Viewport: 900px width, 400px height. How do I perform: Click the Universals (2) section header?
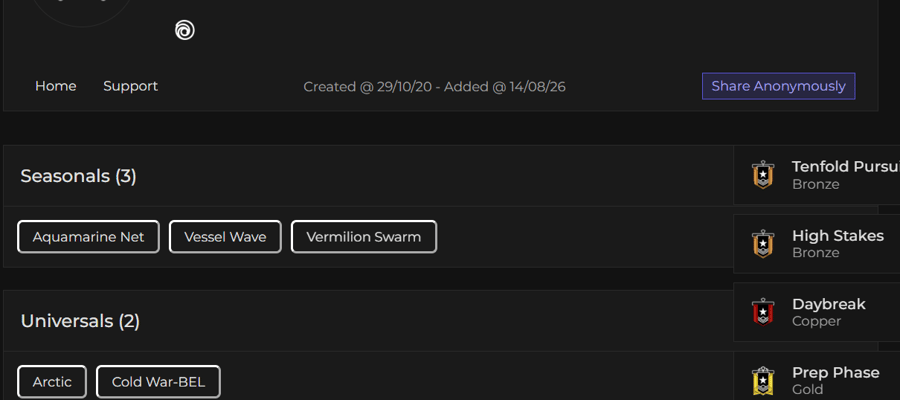tap(80, 321)
